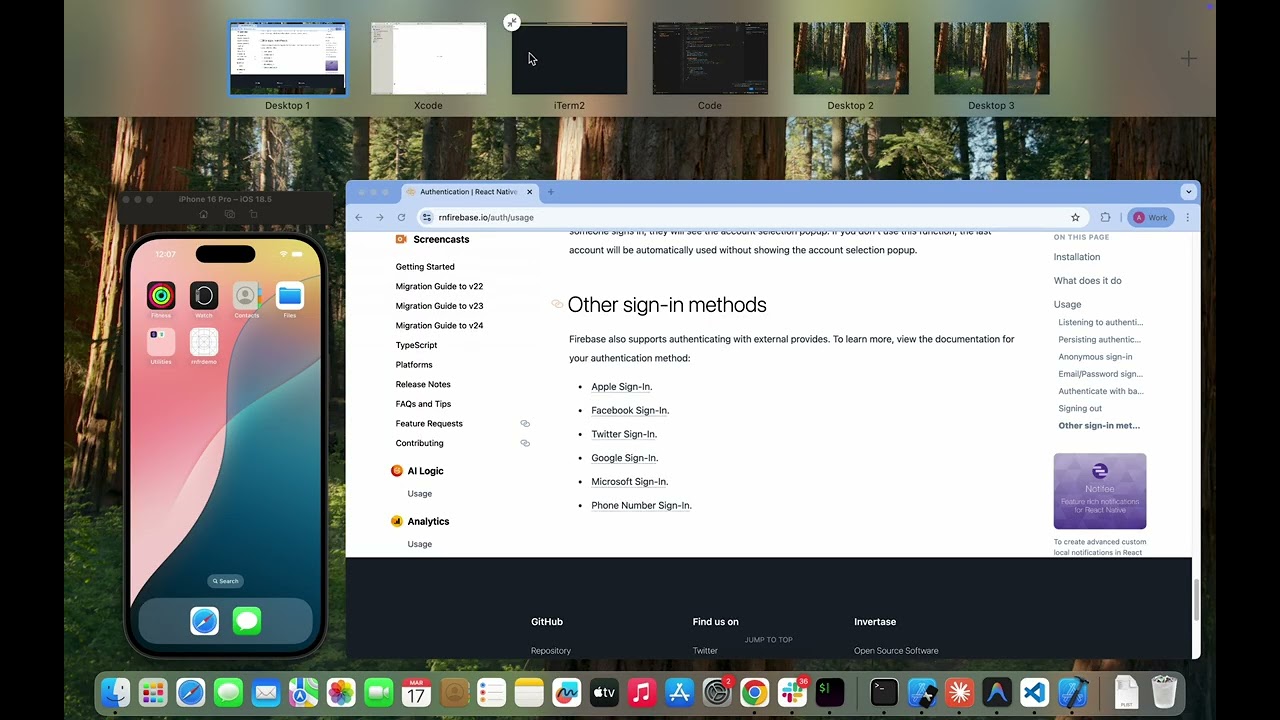Open Visual Studio Code from the Dock
This screenshot has width=1280, height=720.
click(x=1034, y=692)
